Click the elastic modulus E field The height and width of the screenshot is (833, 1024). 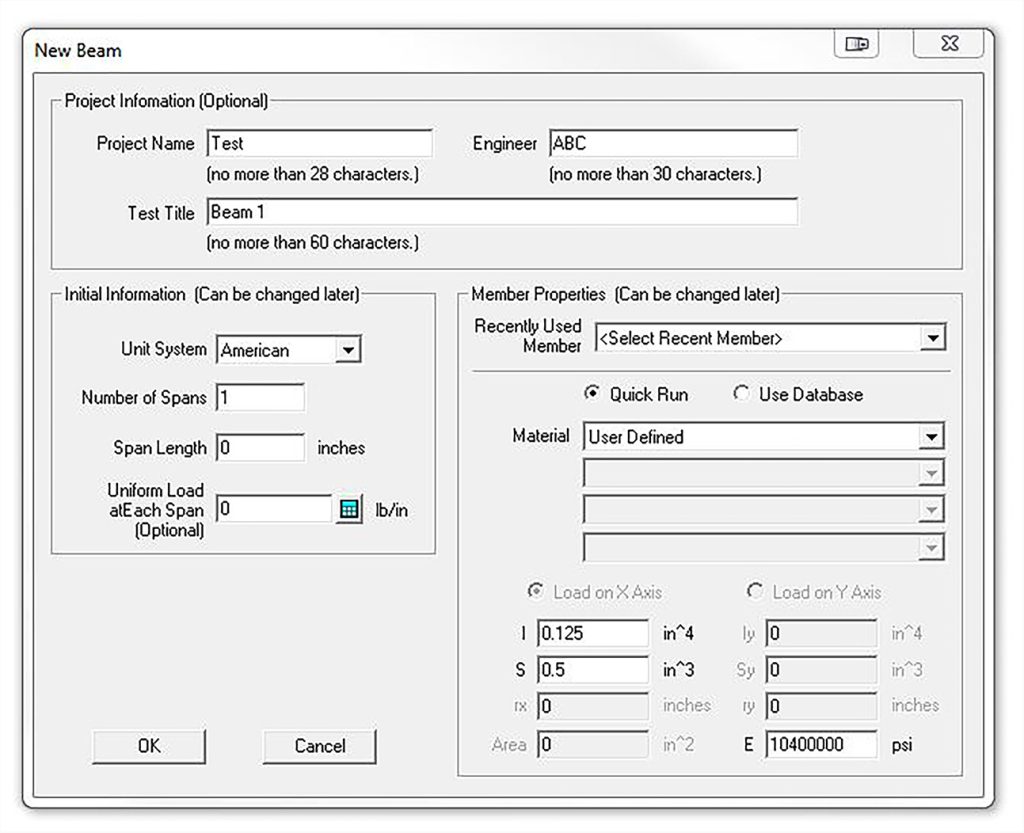[x=821, y=745]
